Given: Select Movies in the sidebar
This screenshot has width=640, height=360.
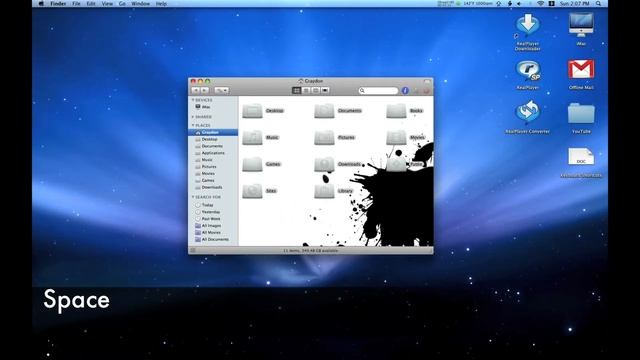Looking at the screenshot, I should pyautogui.click(x=213, y=173).
